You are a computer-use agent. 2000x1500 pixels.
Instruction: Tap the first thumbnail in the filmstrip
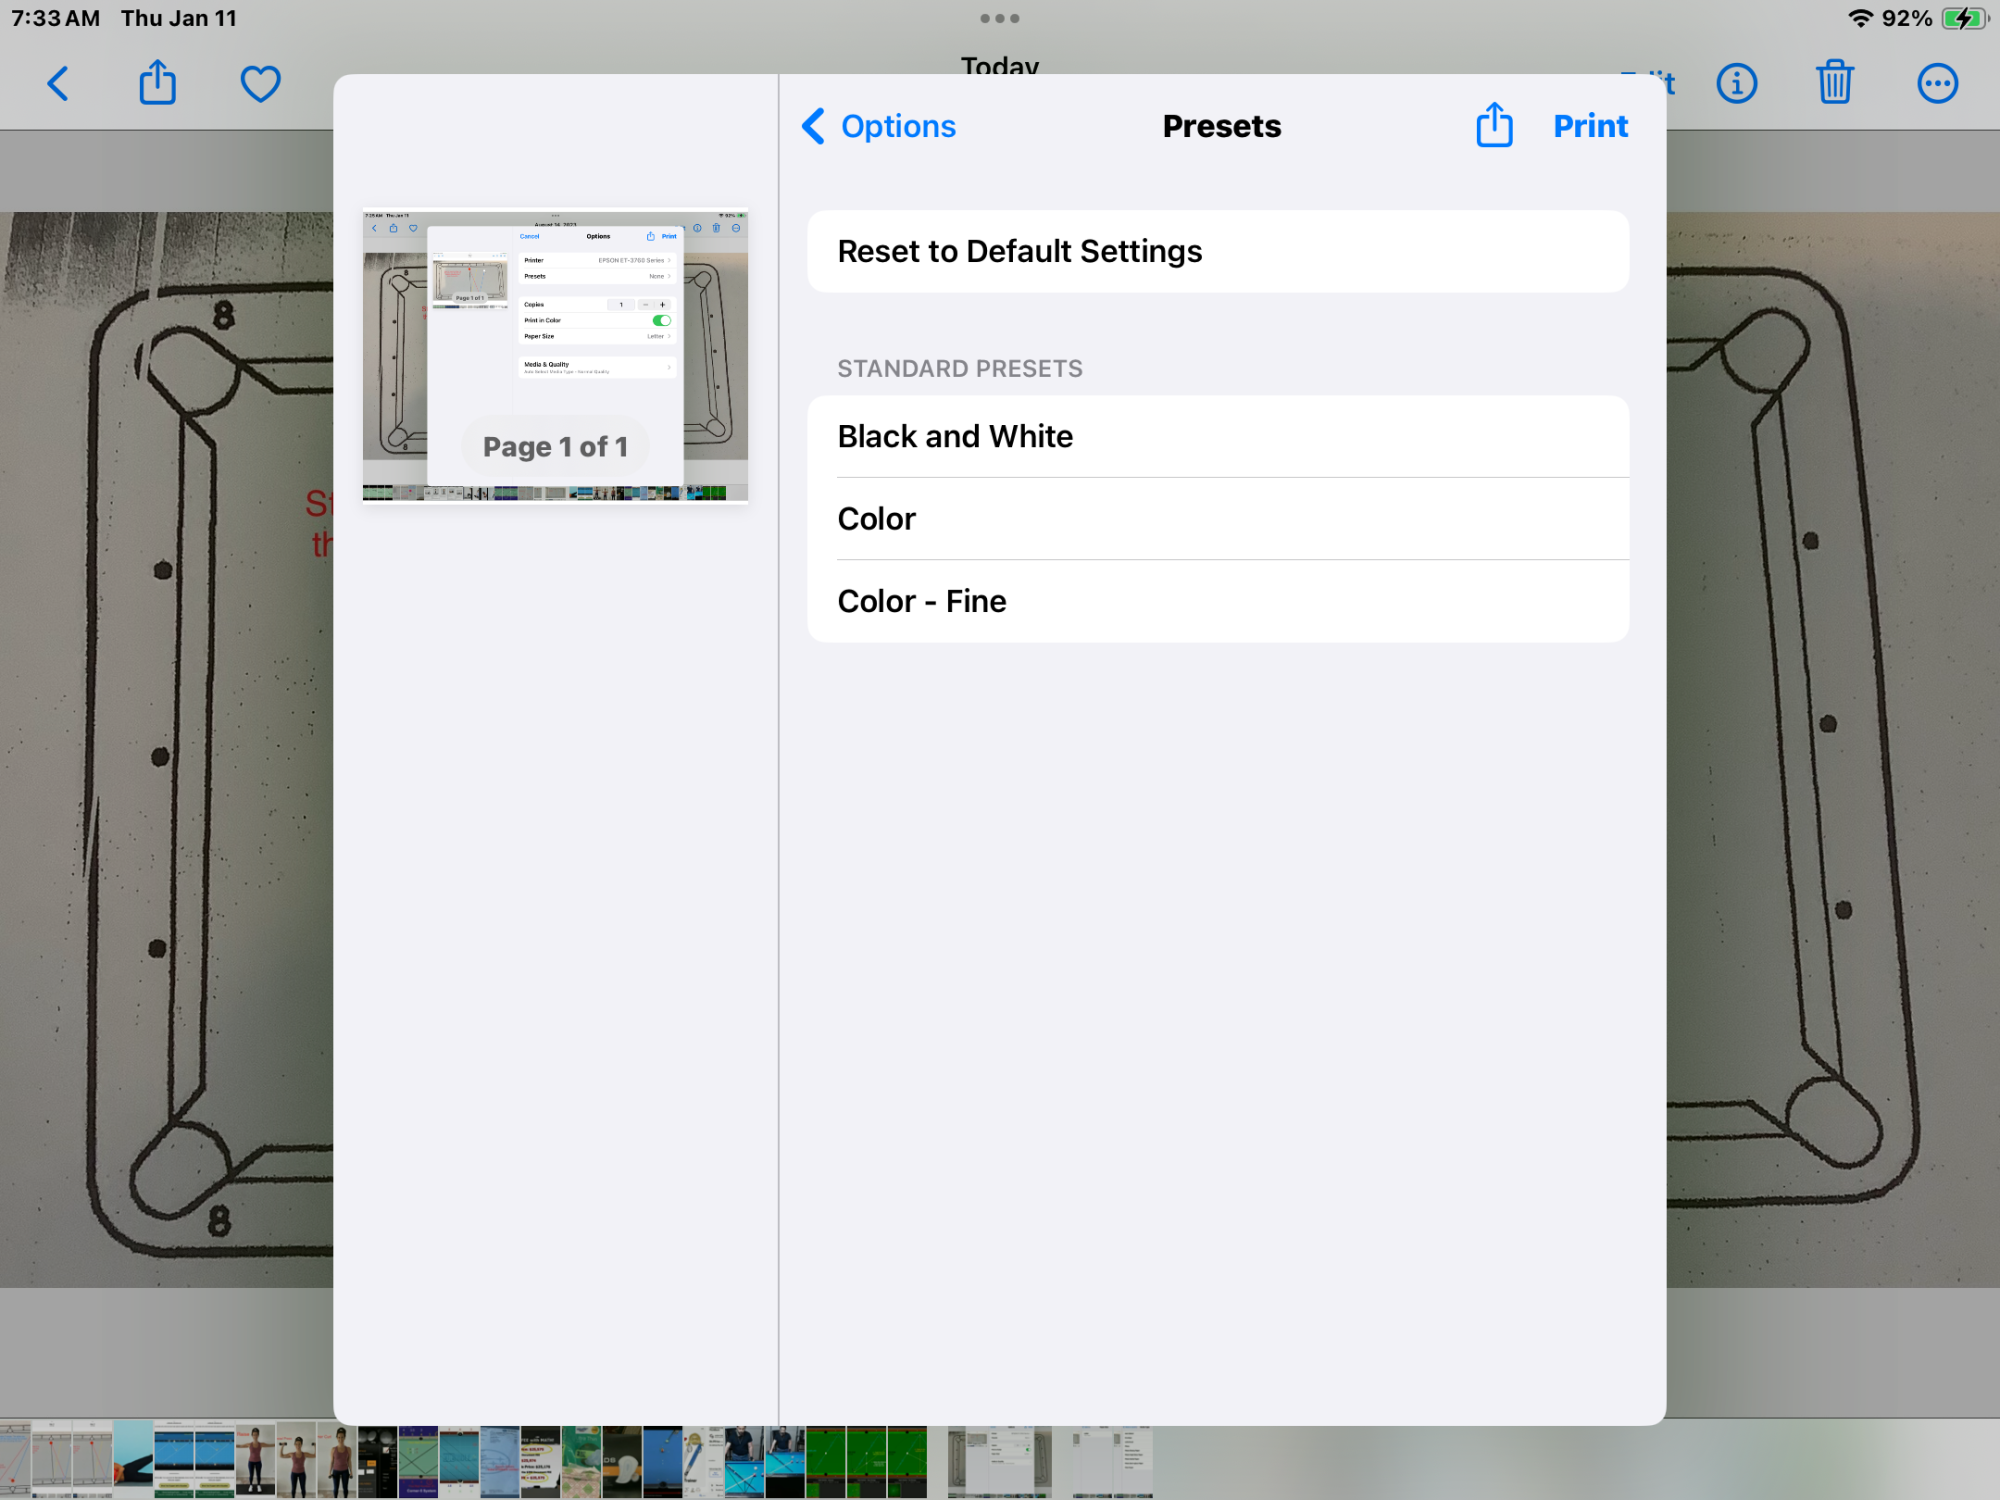14,1461
